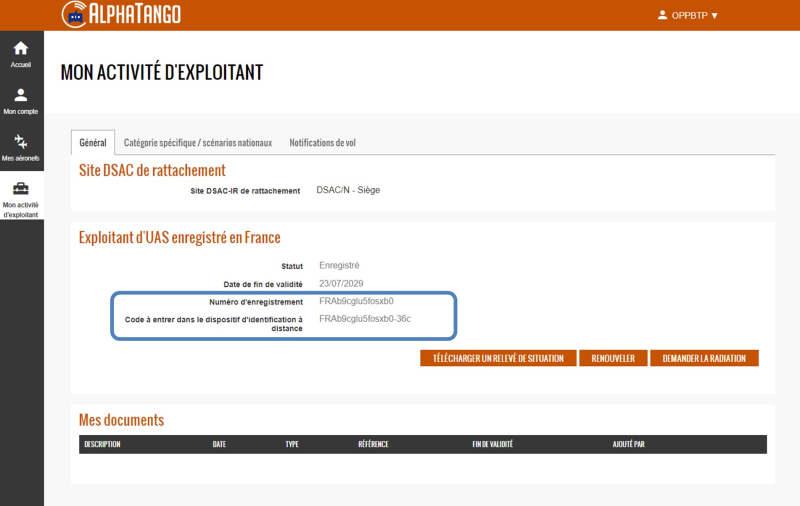The height and width of the screenshot is (506, 800).
Task: Open Catégorie spécifique / scénarios nationaux tab
Action: tap(198, 143)
